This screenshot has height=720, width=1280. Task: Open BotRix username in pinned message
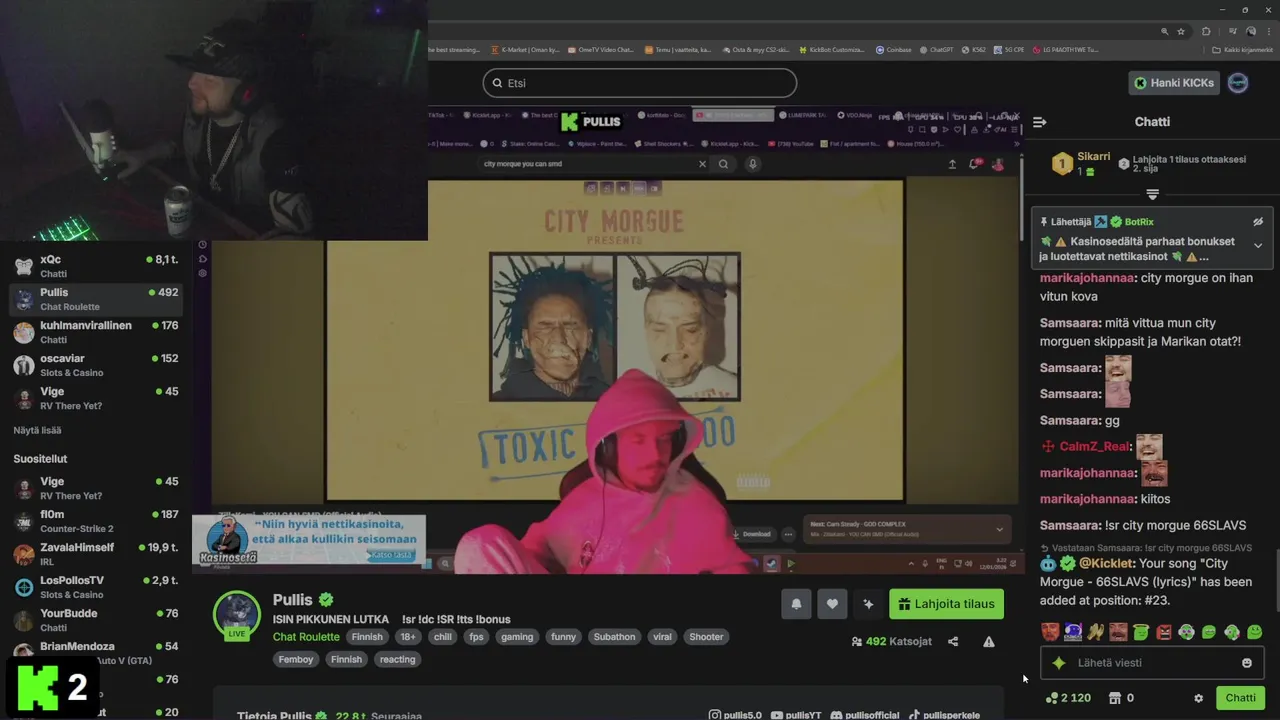click(x=1139, y=222)
